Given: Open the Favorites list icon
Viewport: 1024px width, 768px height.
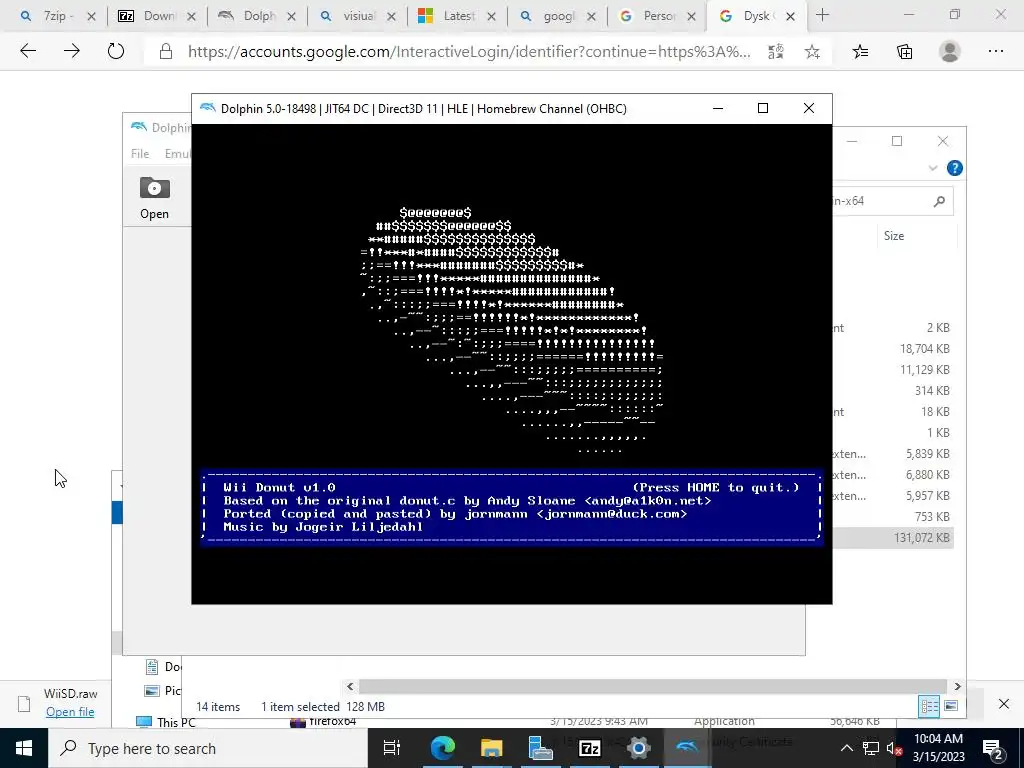Looking at the screenshot, I should (x=861, y=52).
